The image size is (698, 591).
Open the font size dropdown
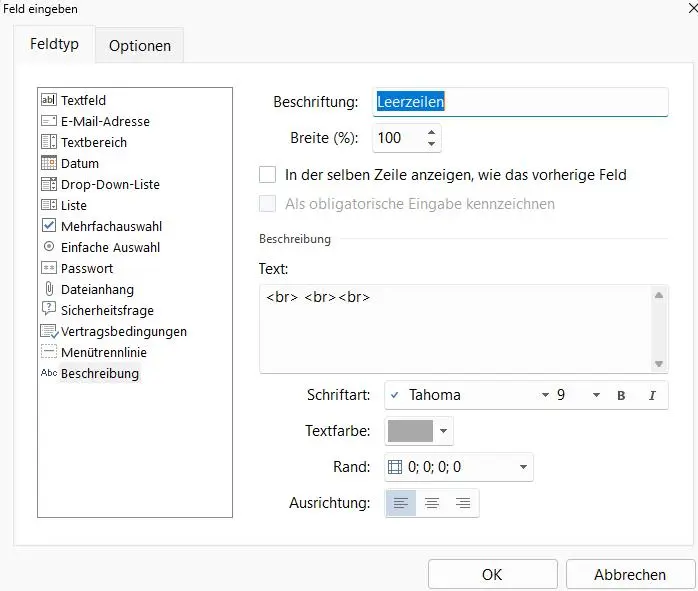click(596, 395)
